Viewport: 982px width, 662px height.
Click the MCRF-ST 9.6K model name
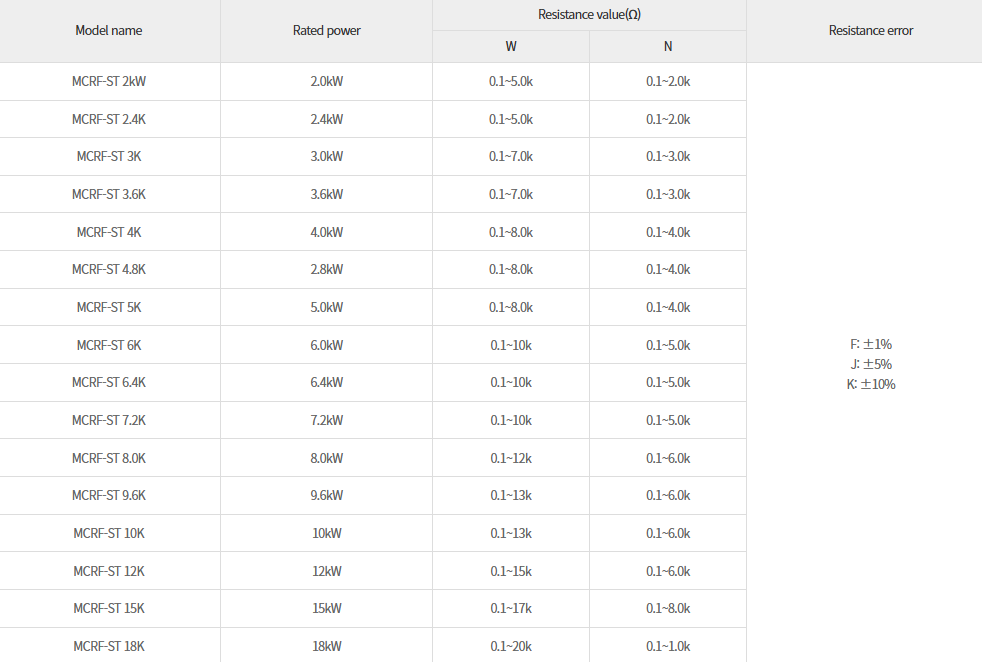[x=109, y=495]
